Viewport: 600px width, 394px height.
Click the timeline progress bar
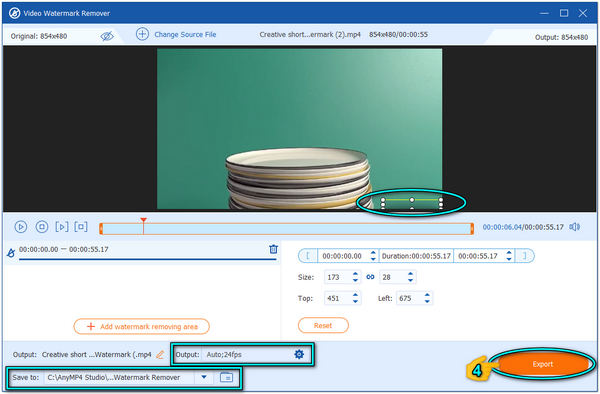tap(286, 229)
